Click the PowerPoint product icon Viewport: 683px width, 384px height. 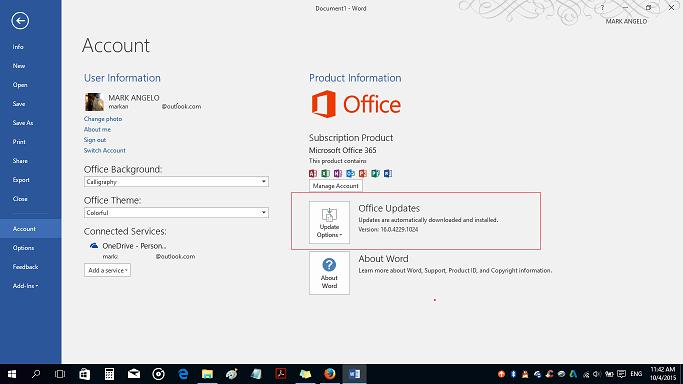point(363,173)
